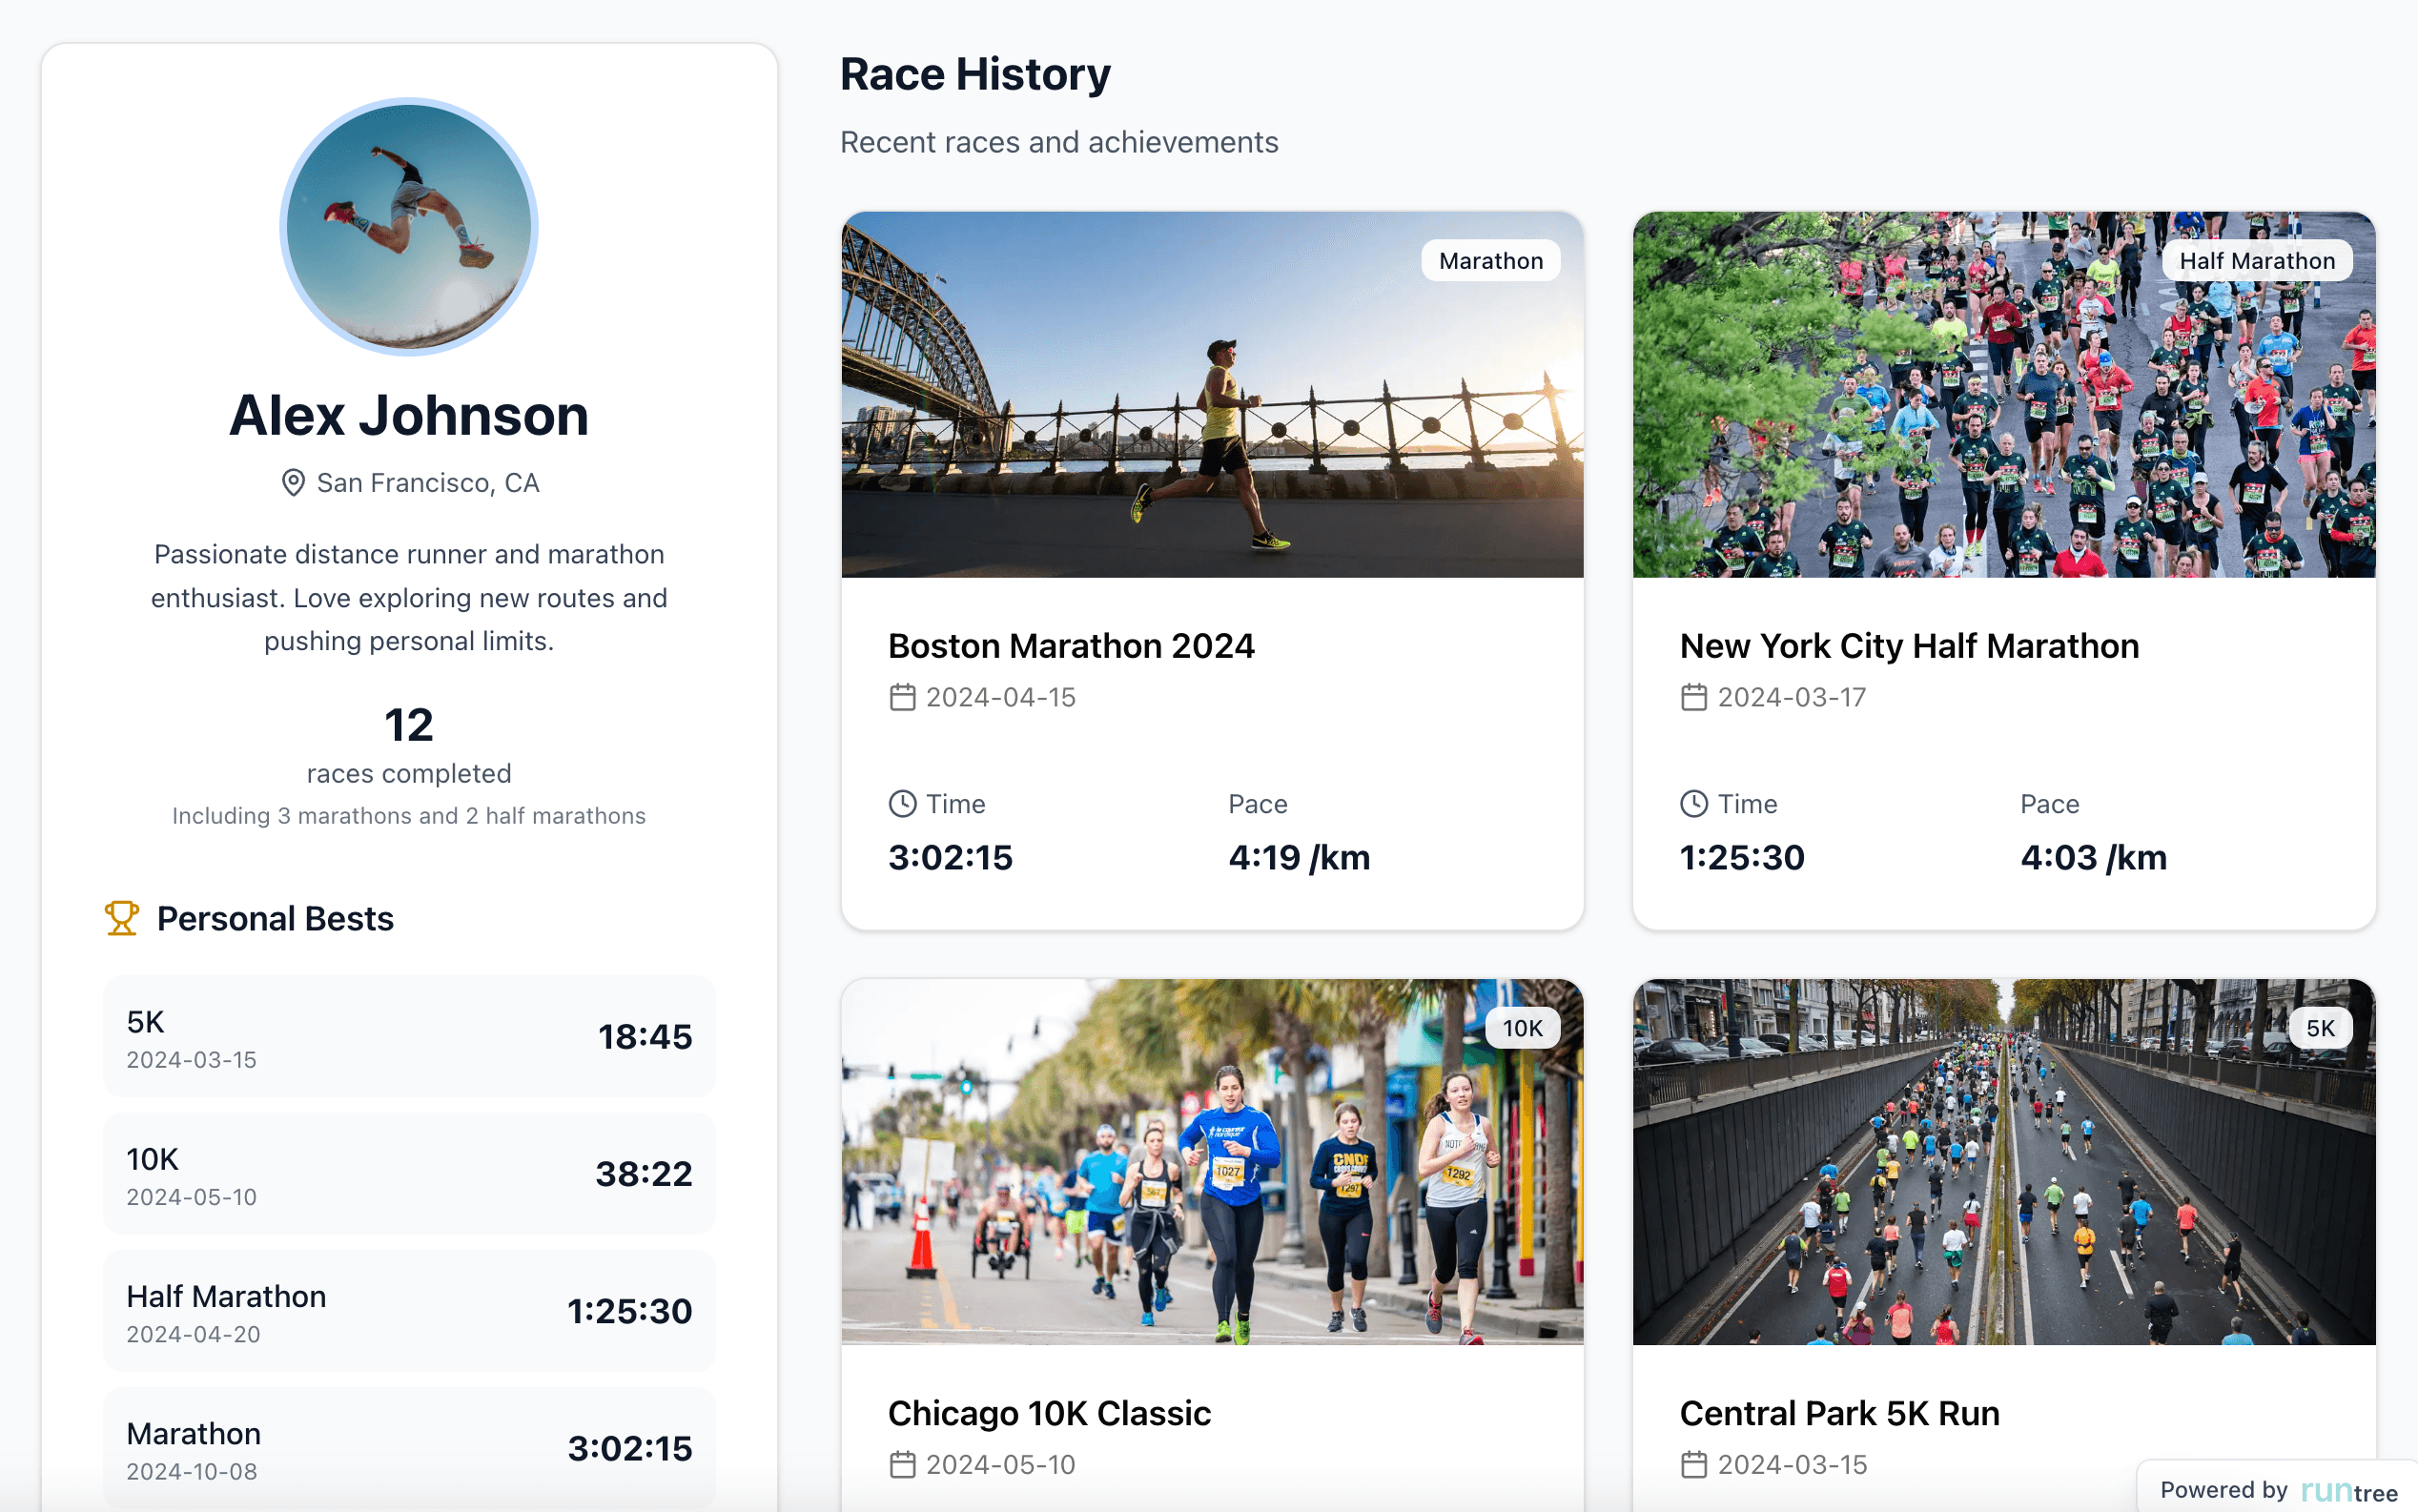This screenshot has width=2418, height=1512.
Task: Click the gold Personal Bests trophy icon
Action: tap(121, 918)
